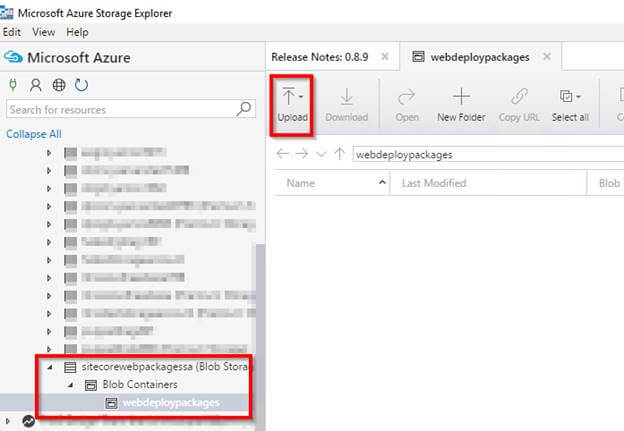Create a New Folder from the toolbar
624x431 pixels.
[461, 105]
